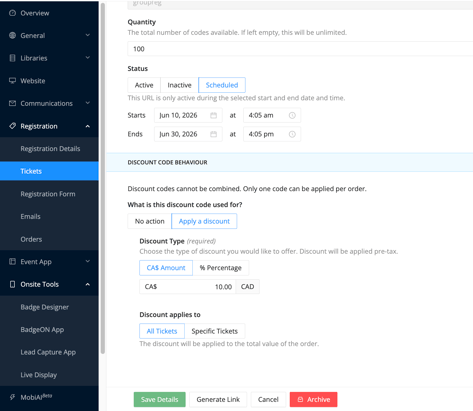Open the CAD currency selector

coord(247,287)
